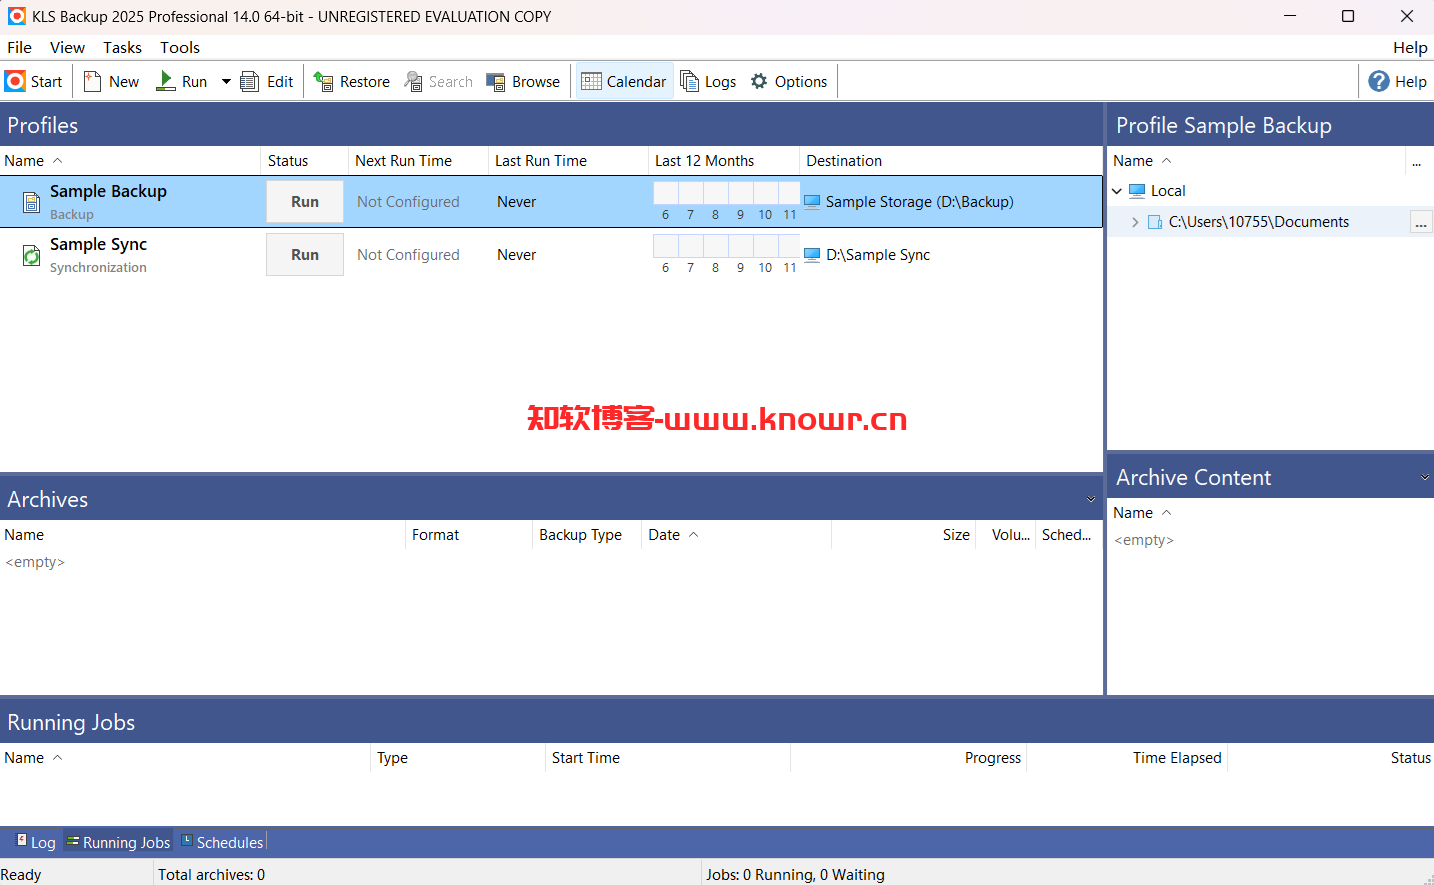The height and width of the screenshot is (885, 1434).
Task: Open the Help menu in the menu bar
Action: click(x=1410, y=47)
